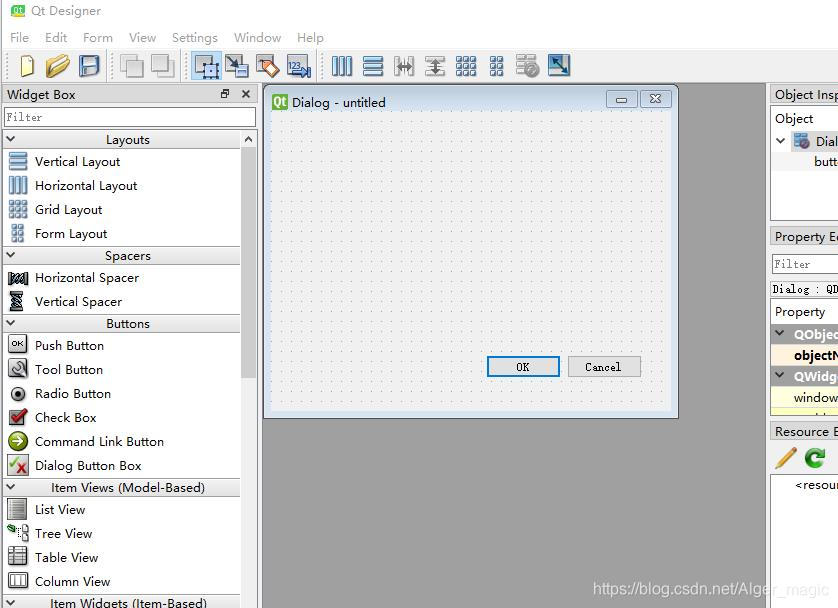Click the Widget Box scrollbar up arrow
The height and width of the screenshot is (608, 838).
(249, 139)
